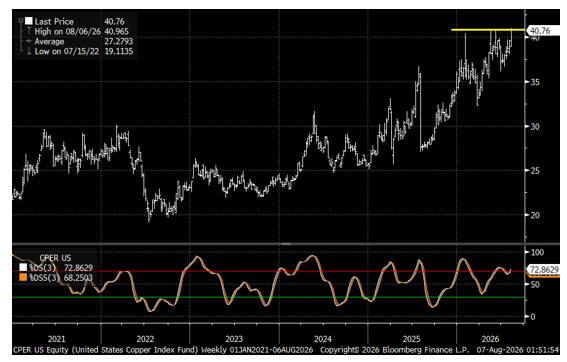The image size is (567, 362).
Task: Click the 2024 year label on time axis
Action: click(323, 339)
